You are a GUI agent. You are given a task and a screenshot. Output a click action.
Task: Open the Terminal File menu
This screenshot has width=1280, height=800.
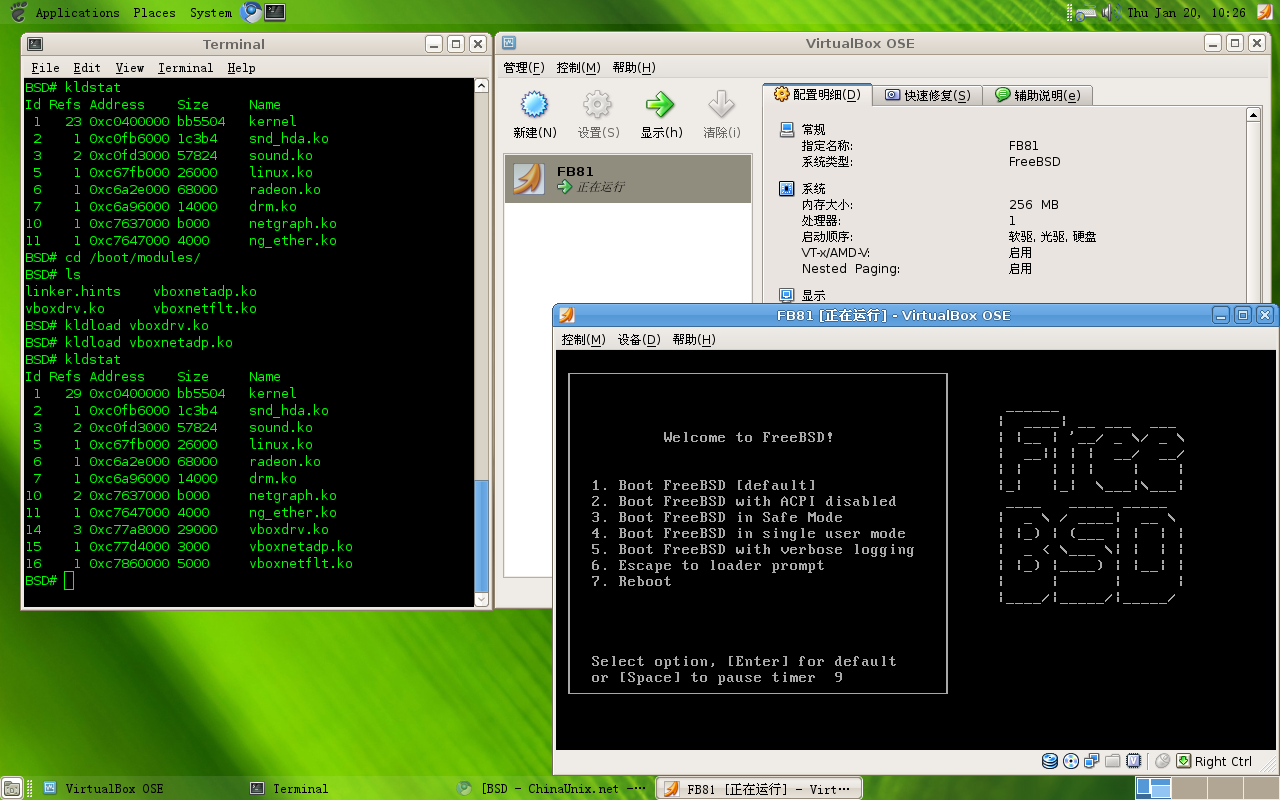tap(45, 68)
